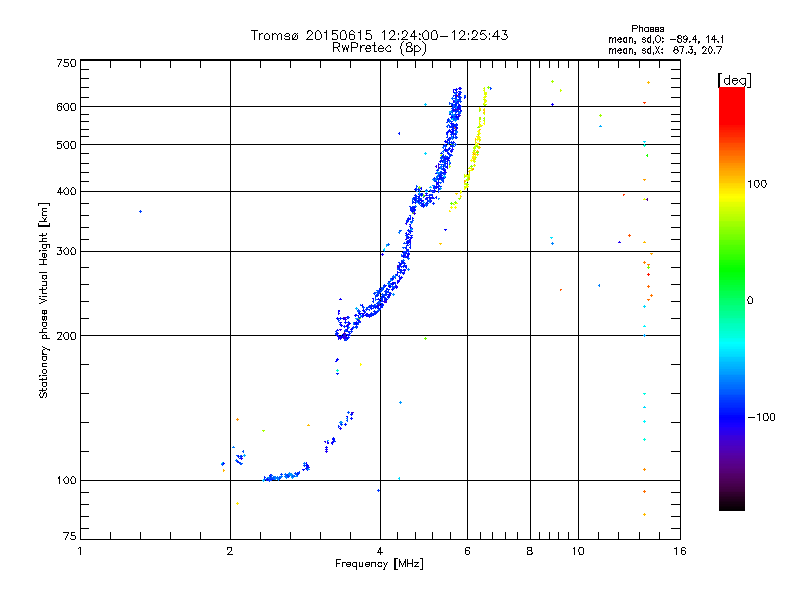Image resolution: width=800 pixels, height=600 pixels.
Task: Click the 'Stationary phase Virtual Height [km]' label
Action: click(x=43, y=300)
